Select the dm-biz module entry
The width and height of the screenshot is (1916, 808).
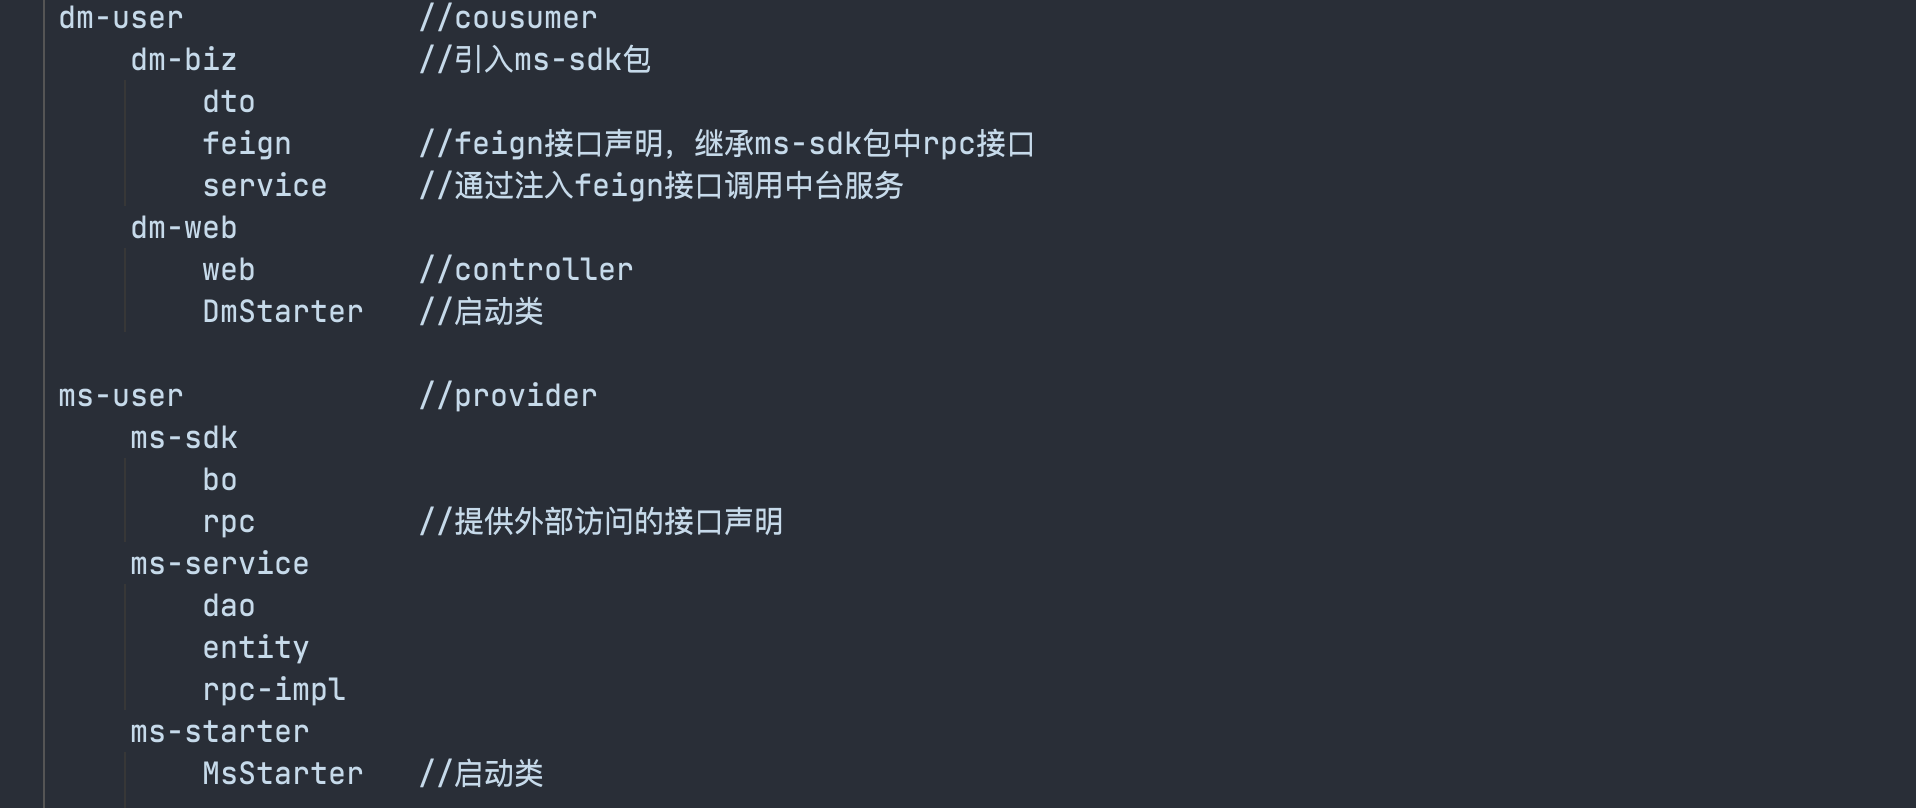(184, 60)
